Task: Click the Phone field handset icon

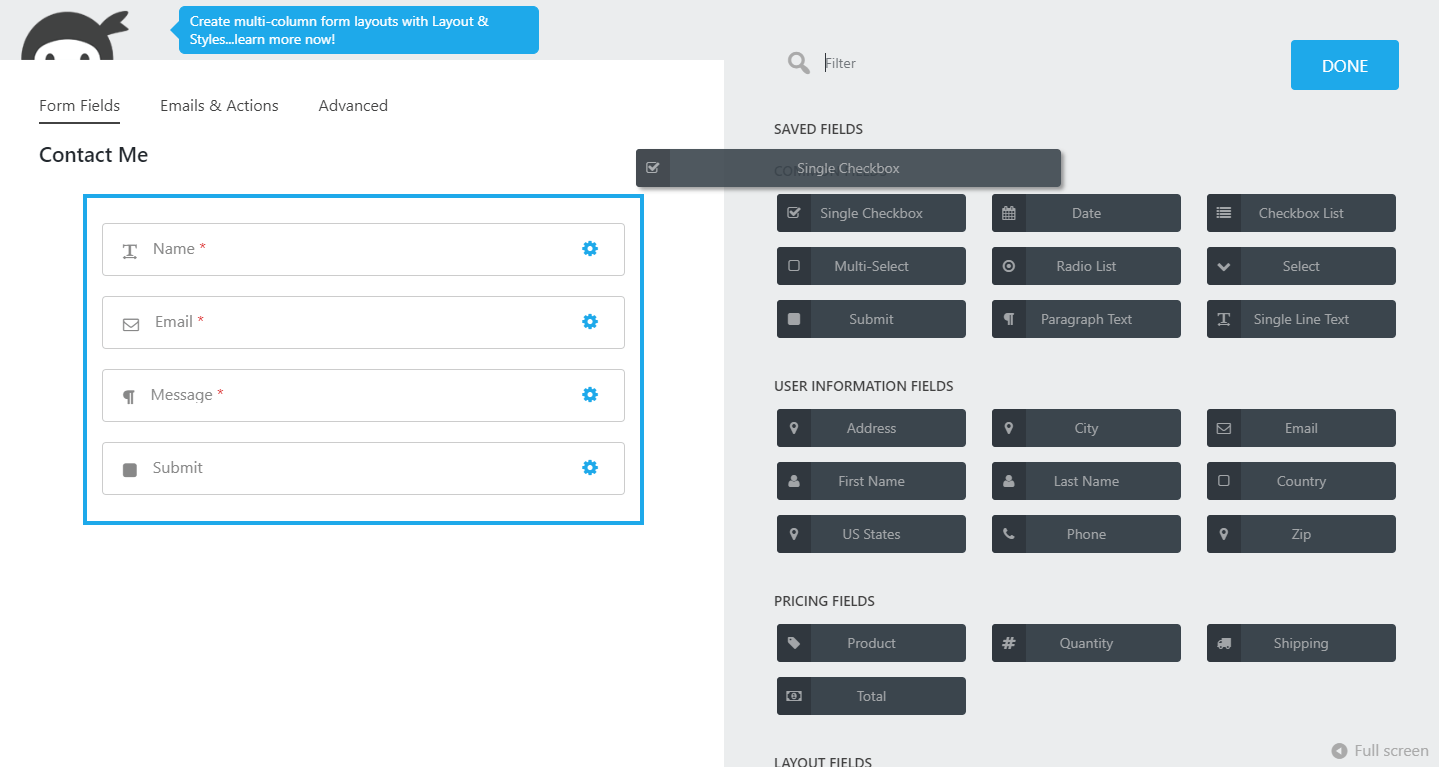Action: (x=1009, y=534)
